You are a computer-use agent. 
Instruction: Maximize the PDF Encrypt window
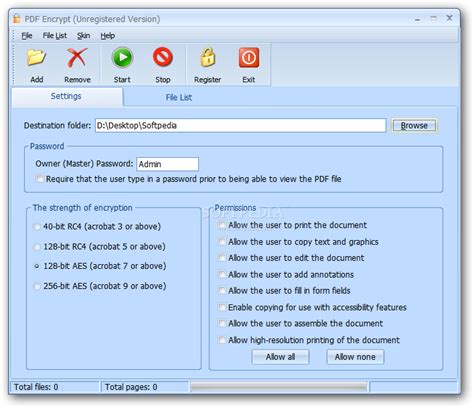coord(433,18)
